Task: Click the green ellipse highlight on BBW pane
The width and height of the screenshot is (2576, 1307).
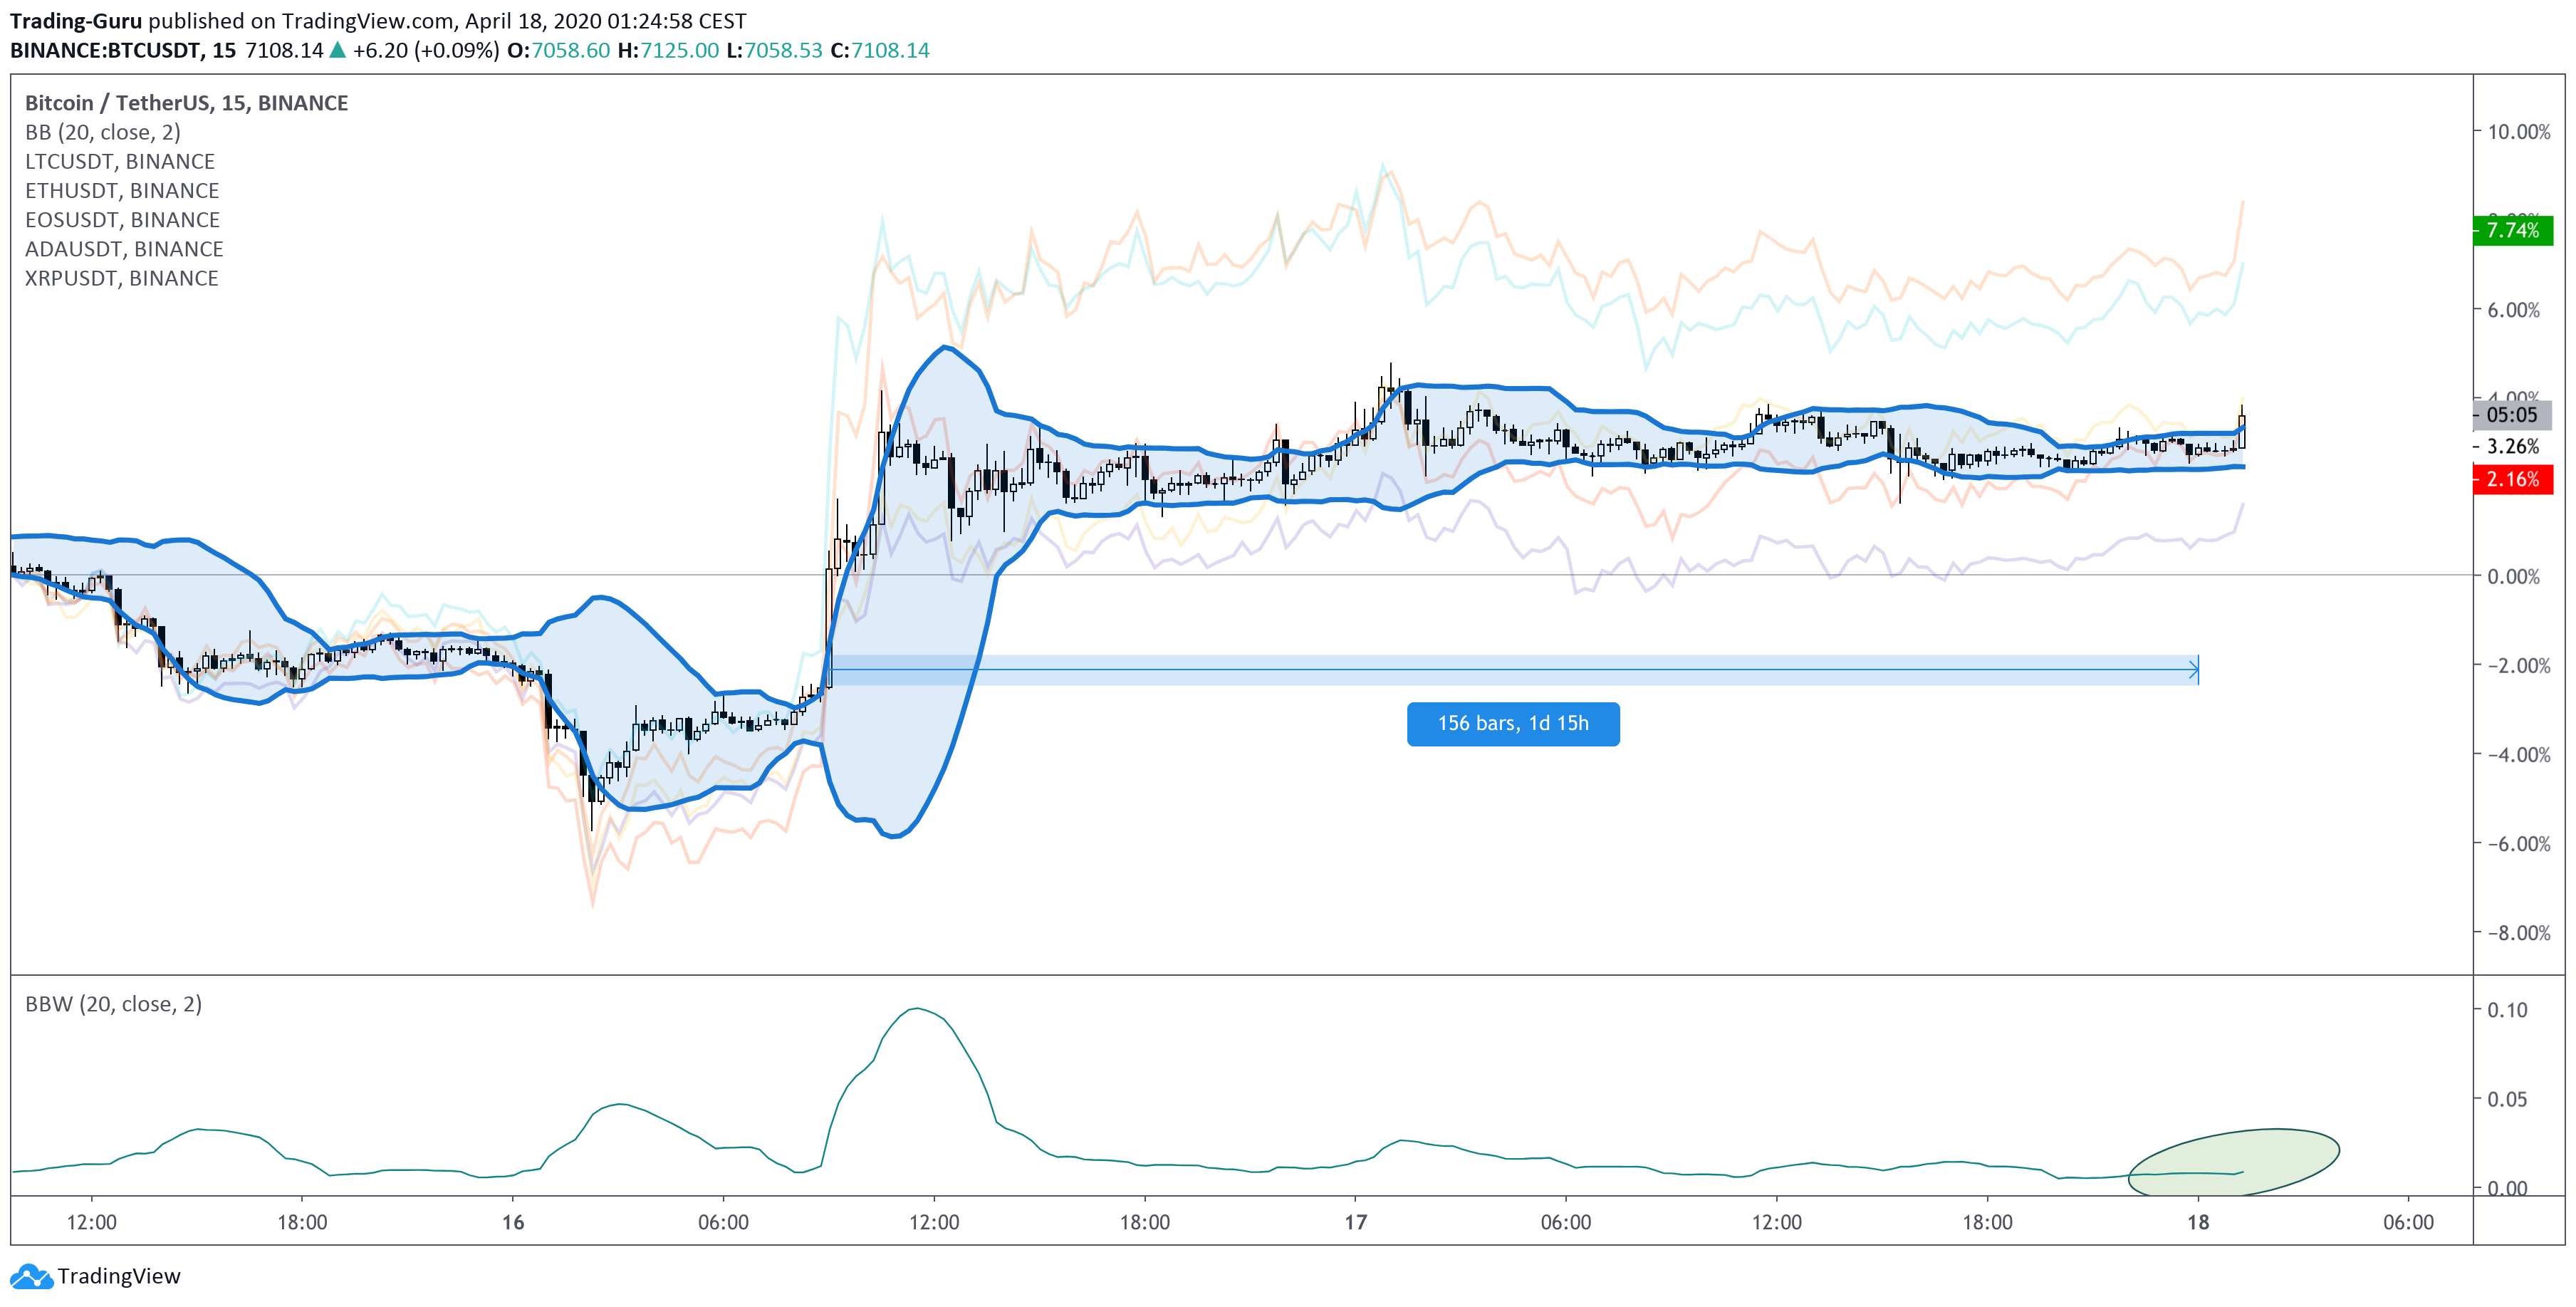Action: [2233, 1162]
